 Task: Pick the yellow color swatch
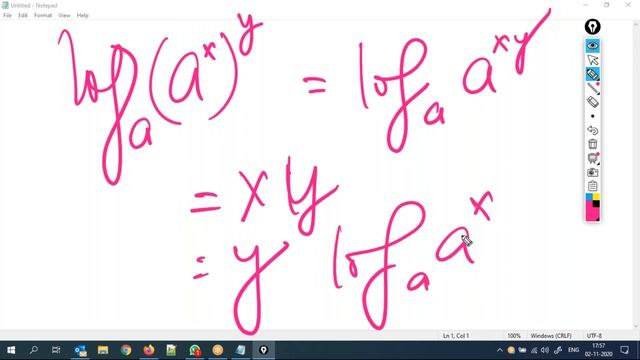[596, 197]
